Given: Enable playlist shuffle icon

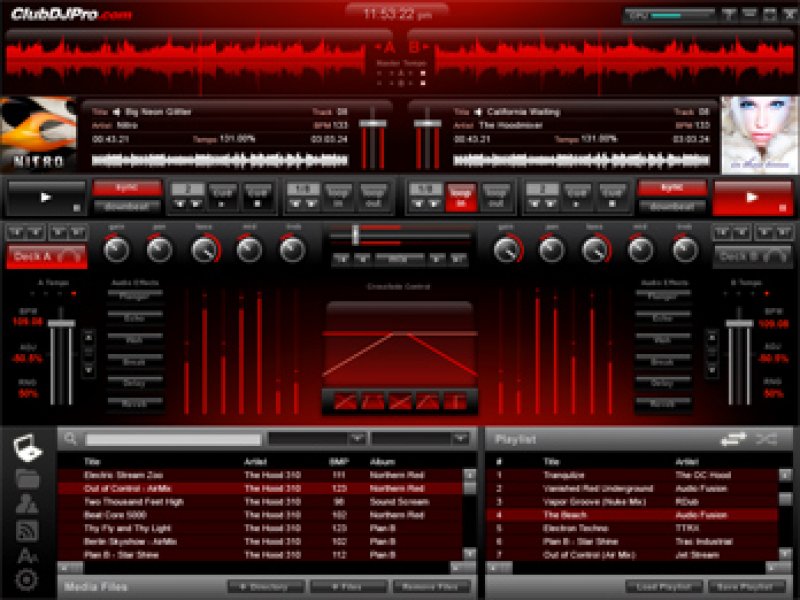Looking at the screenshot, I should coord(766,439).
